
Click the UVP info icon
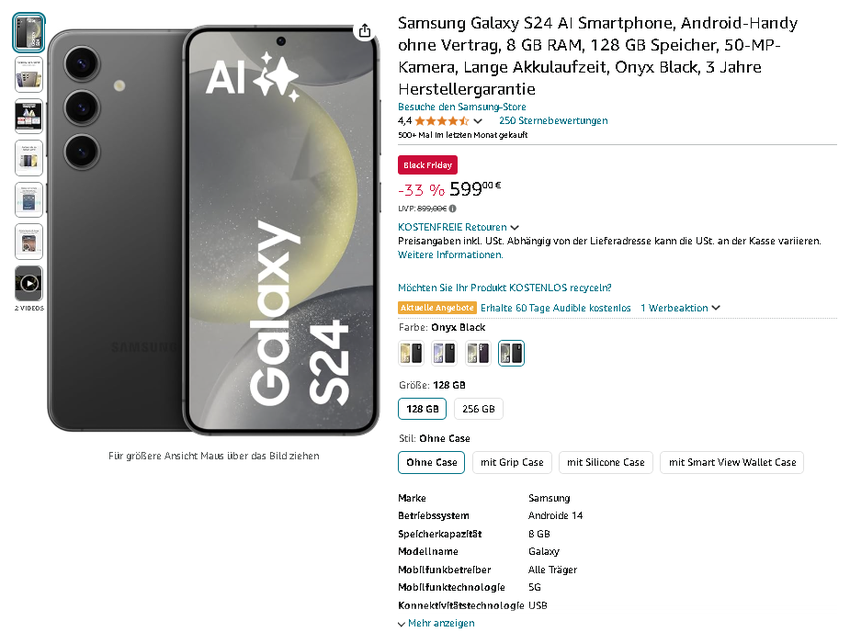point(453,209)
